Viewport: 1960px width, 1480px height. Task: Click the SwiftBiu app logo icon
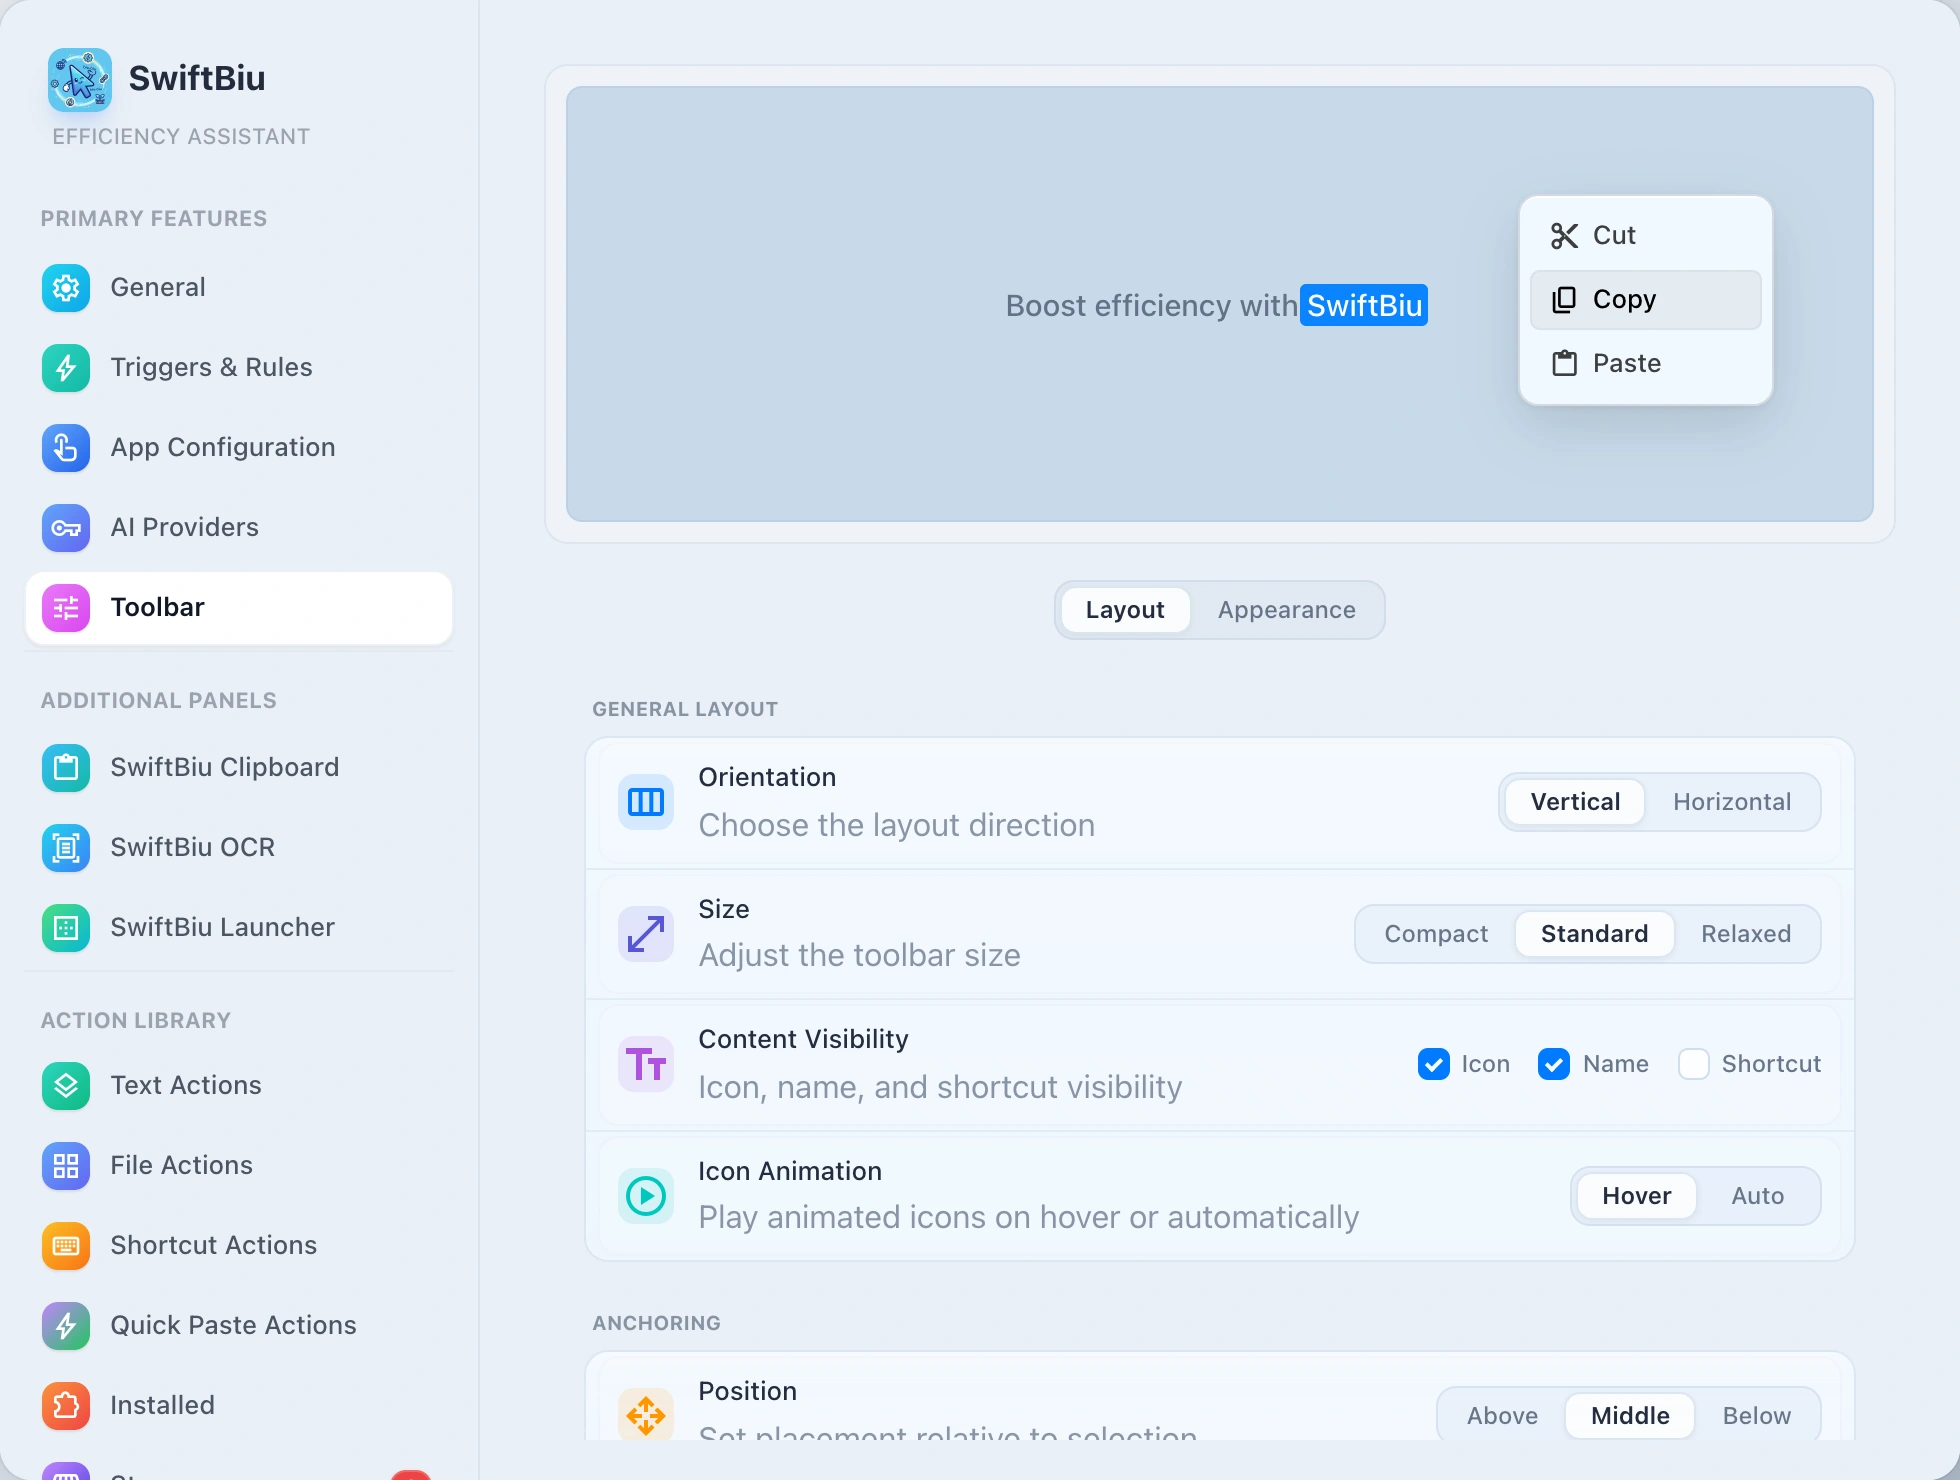79,79
